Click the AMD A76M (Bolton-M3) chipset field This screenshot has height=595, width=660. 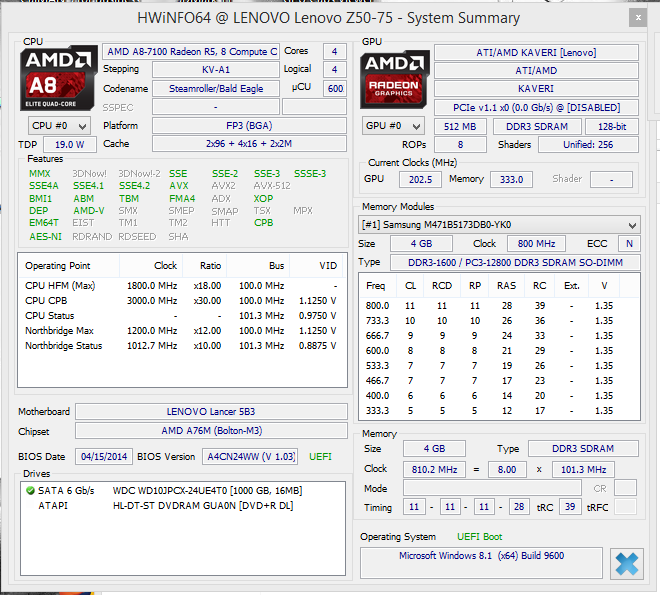click(211, 431)
